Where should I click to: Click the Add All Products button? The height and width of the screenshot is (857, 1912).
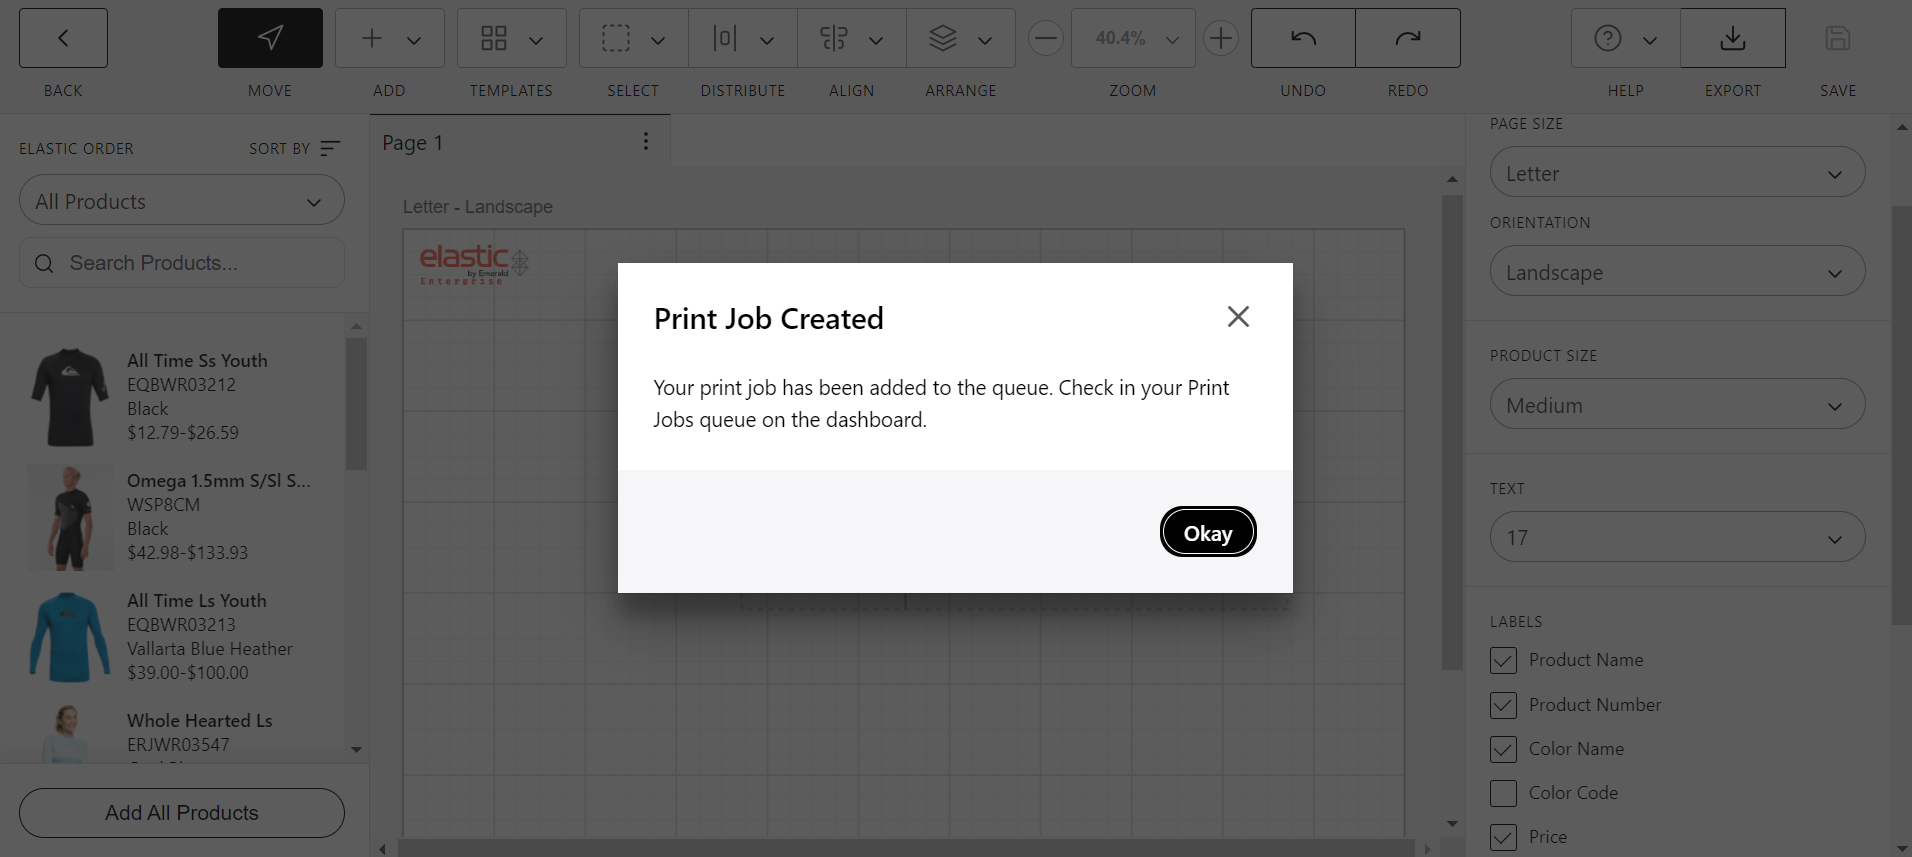(x=182, y=813)
